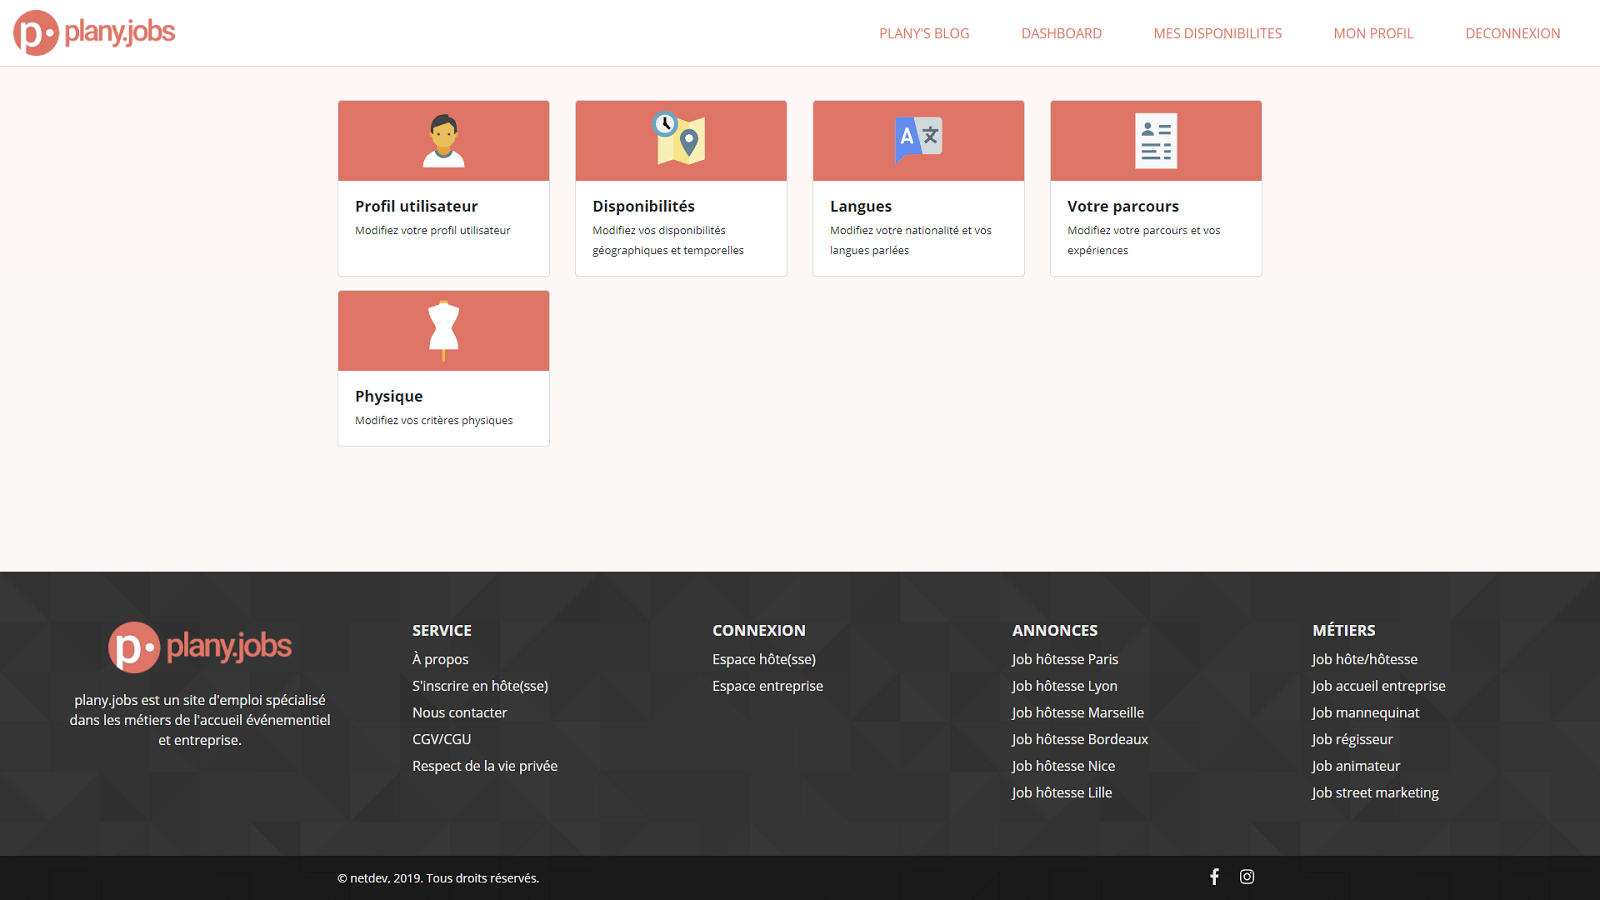Click the plany.jobs logo in the footer
The height and width of the screenshot is (900, 1600).
(x=199, y=647)
